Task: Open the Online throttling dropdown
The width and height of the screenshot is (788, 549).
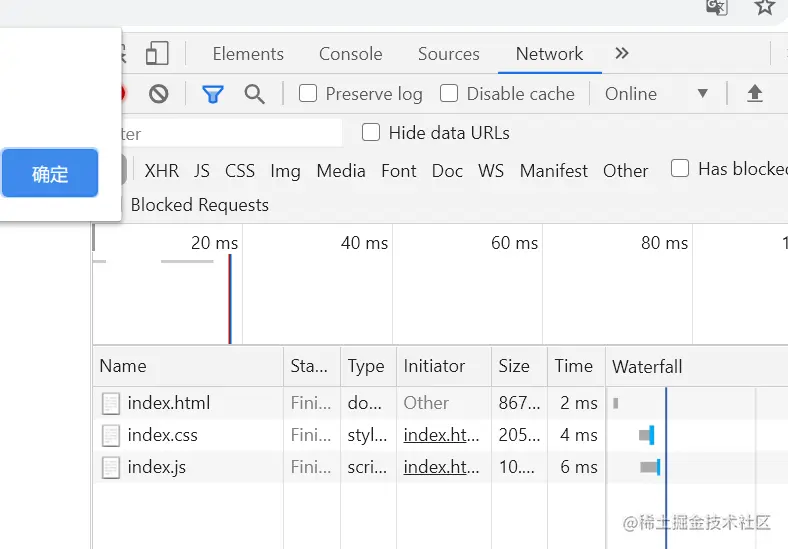Action: click(x=656, y=94)
